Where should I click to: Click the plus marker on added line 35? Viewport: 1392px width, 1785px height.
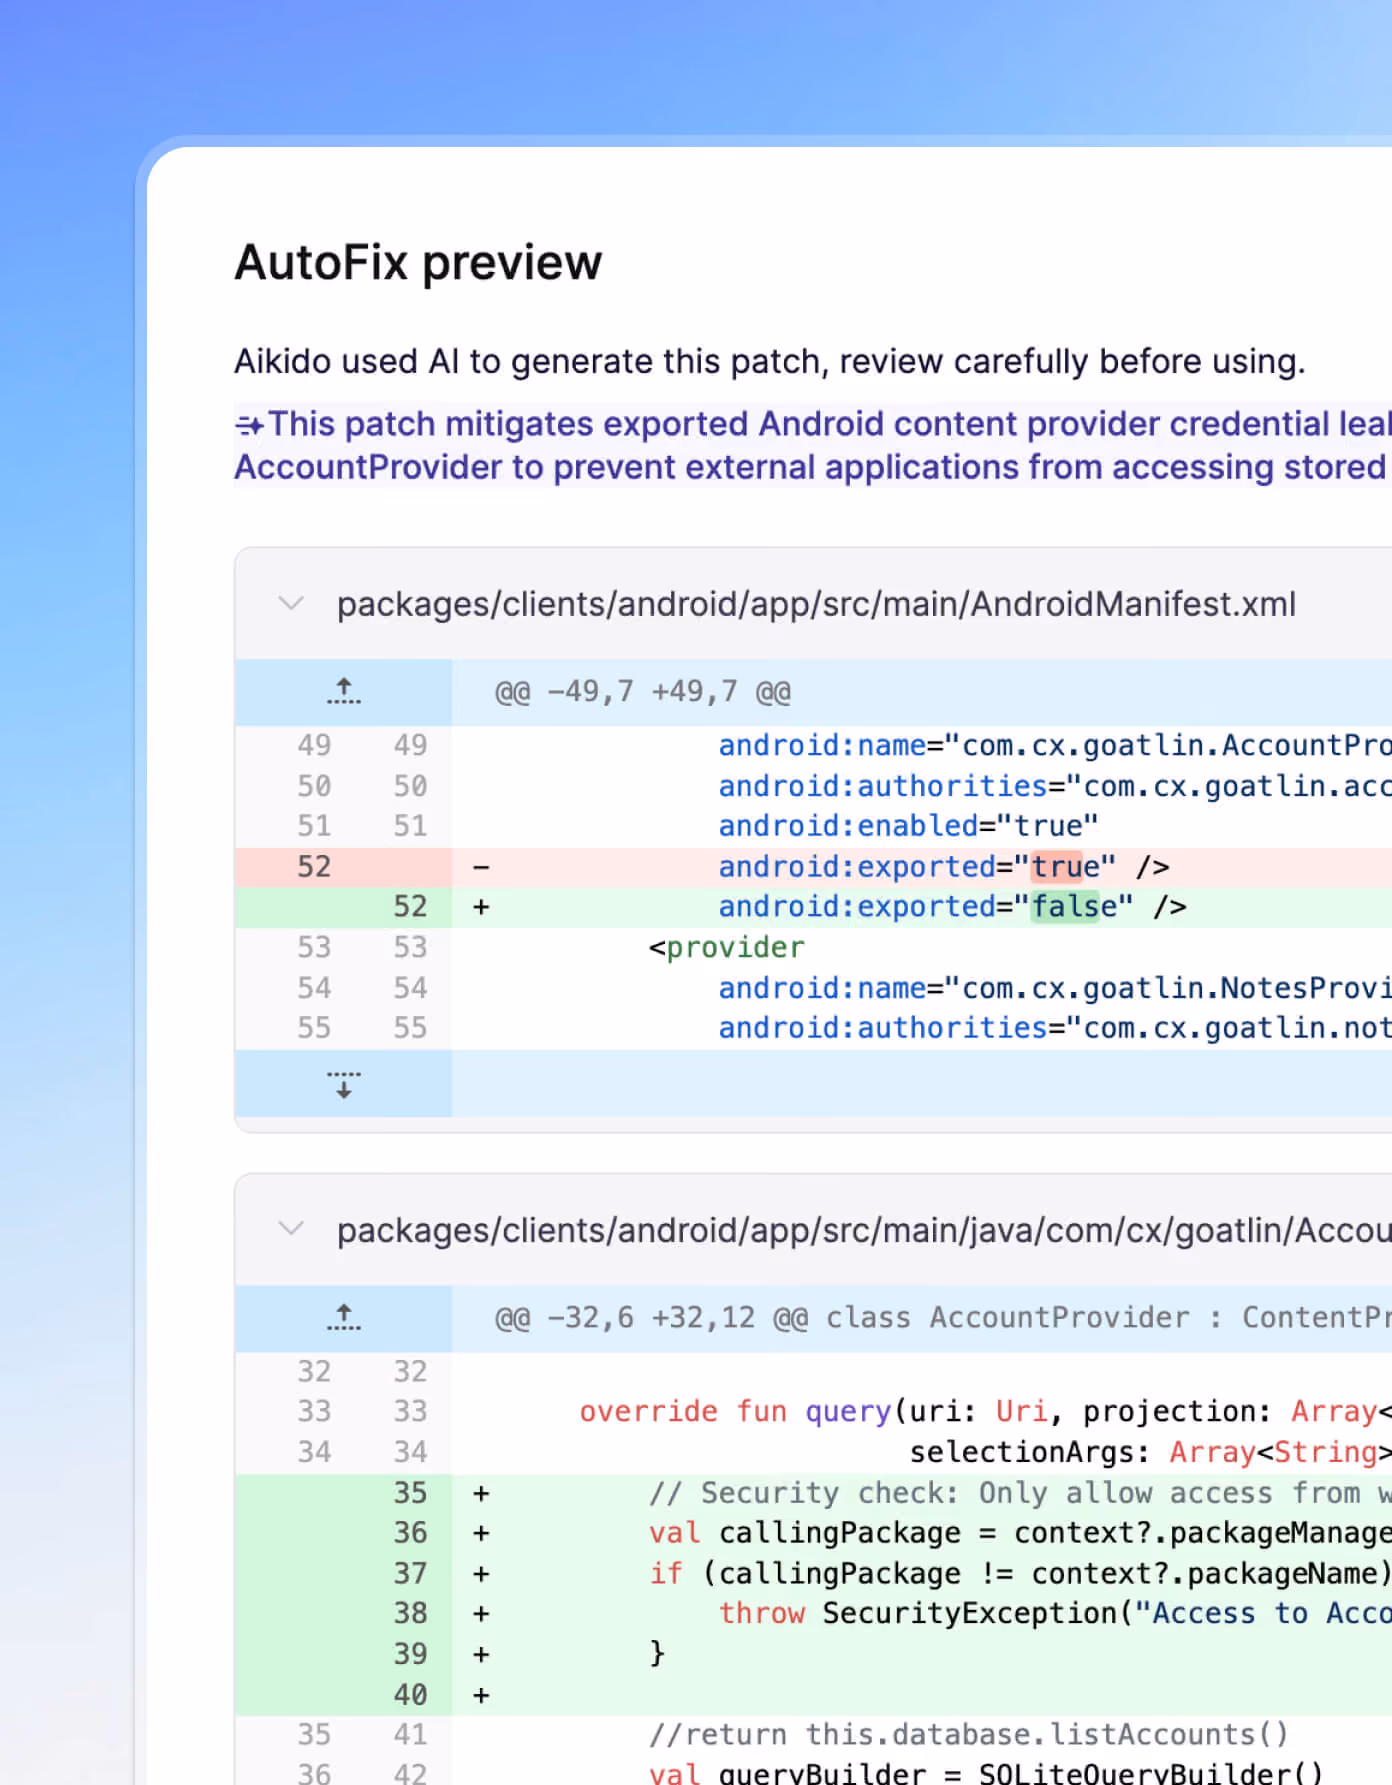[481, 1493]
